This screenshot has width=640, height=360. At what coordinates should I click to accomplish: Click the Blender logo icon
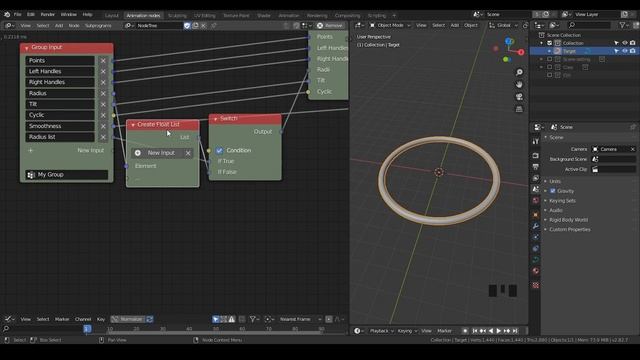pyautogui.click(x=7, y=14)
